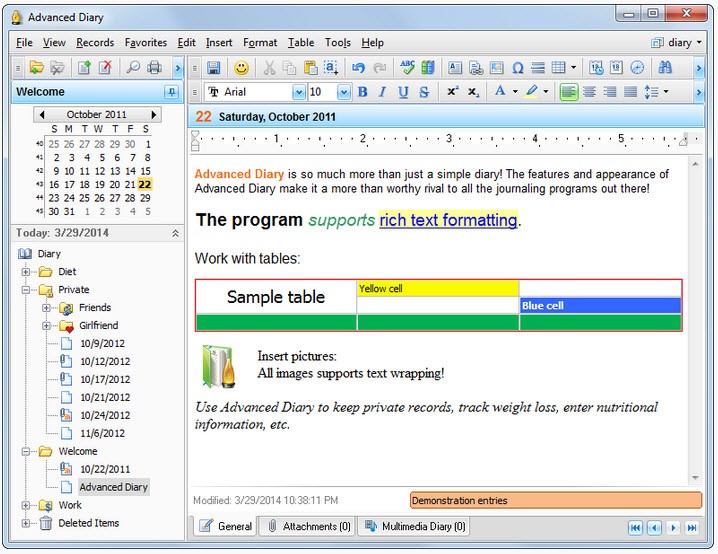Viewport: 718px width, 554px height.
Task: Click the 'rich text formatting' hyperlink
Action: point(448,220)
